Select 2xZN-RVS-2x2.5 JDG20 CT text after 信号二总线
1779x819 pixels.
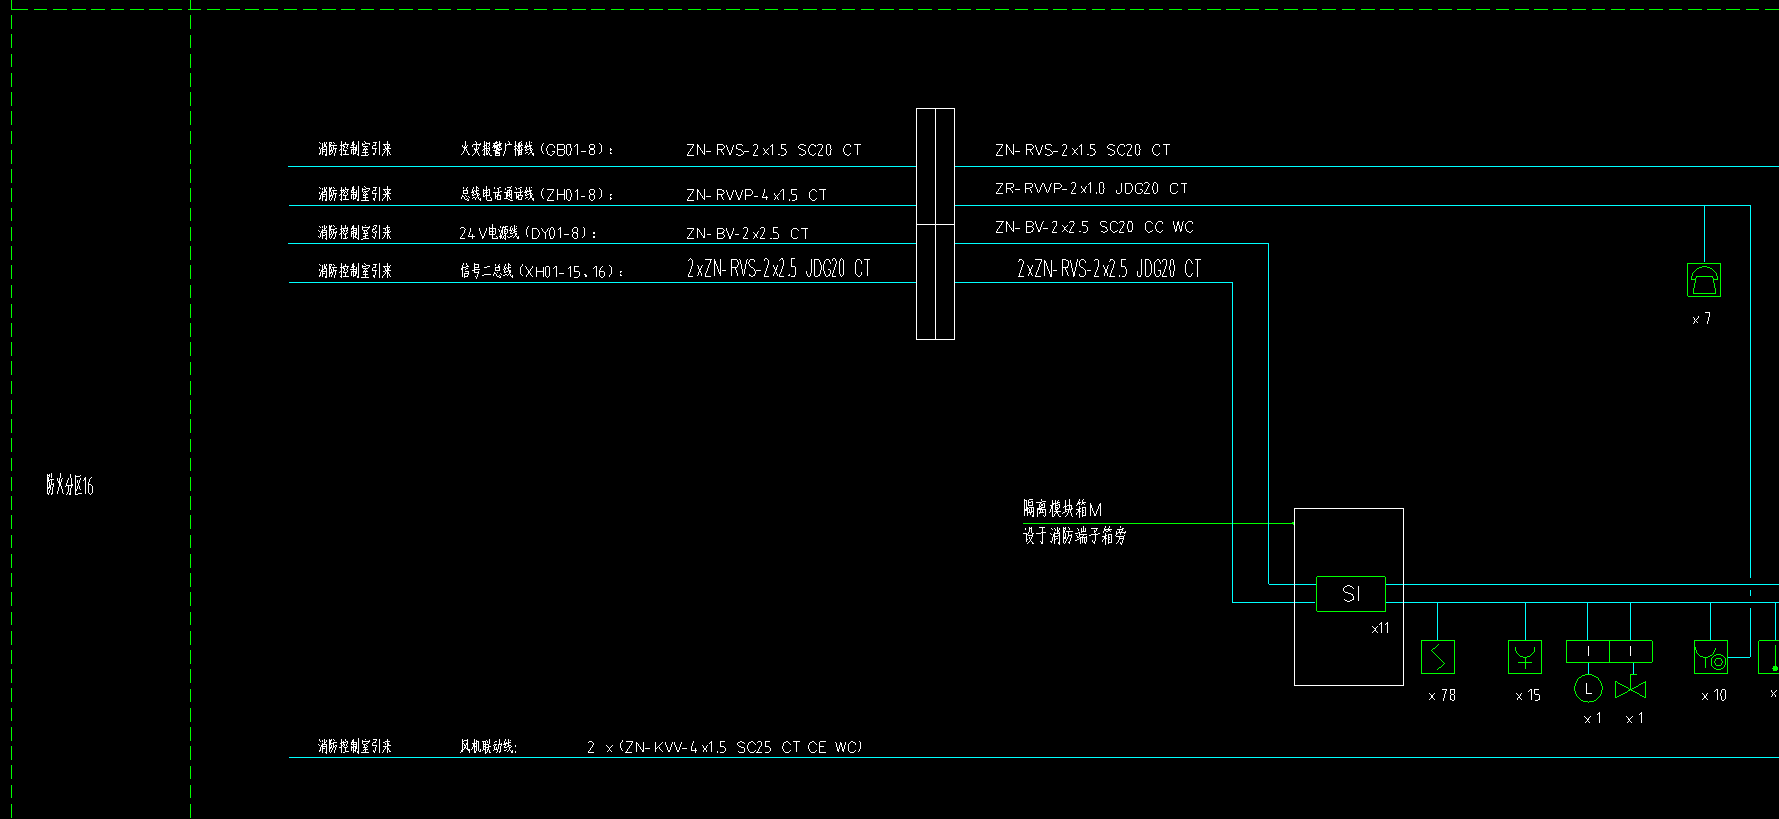click(778, 268)
